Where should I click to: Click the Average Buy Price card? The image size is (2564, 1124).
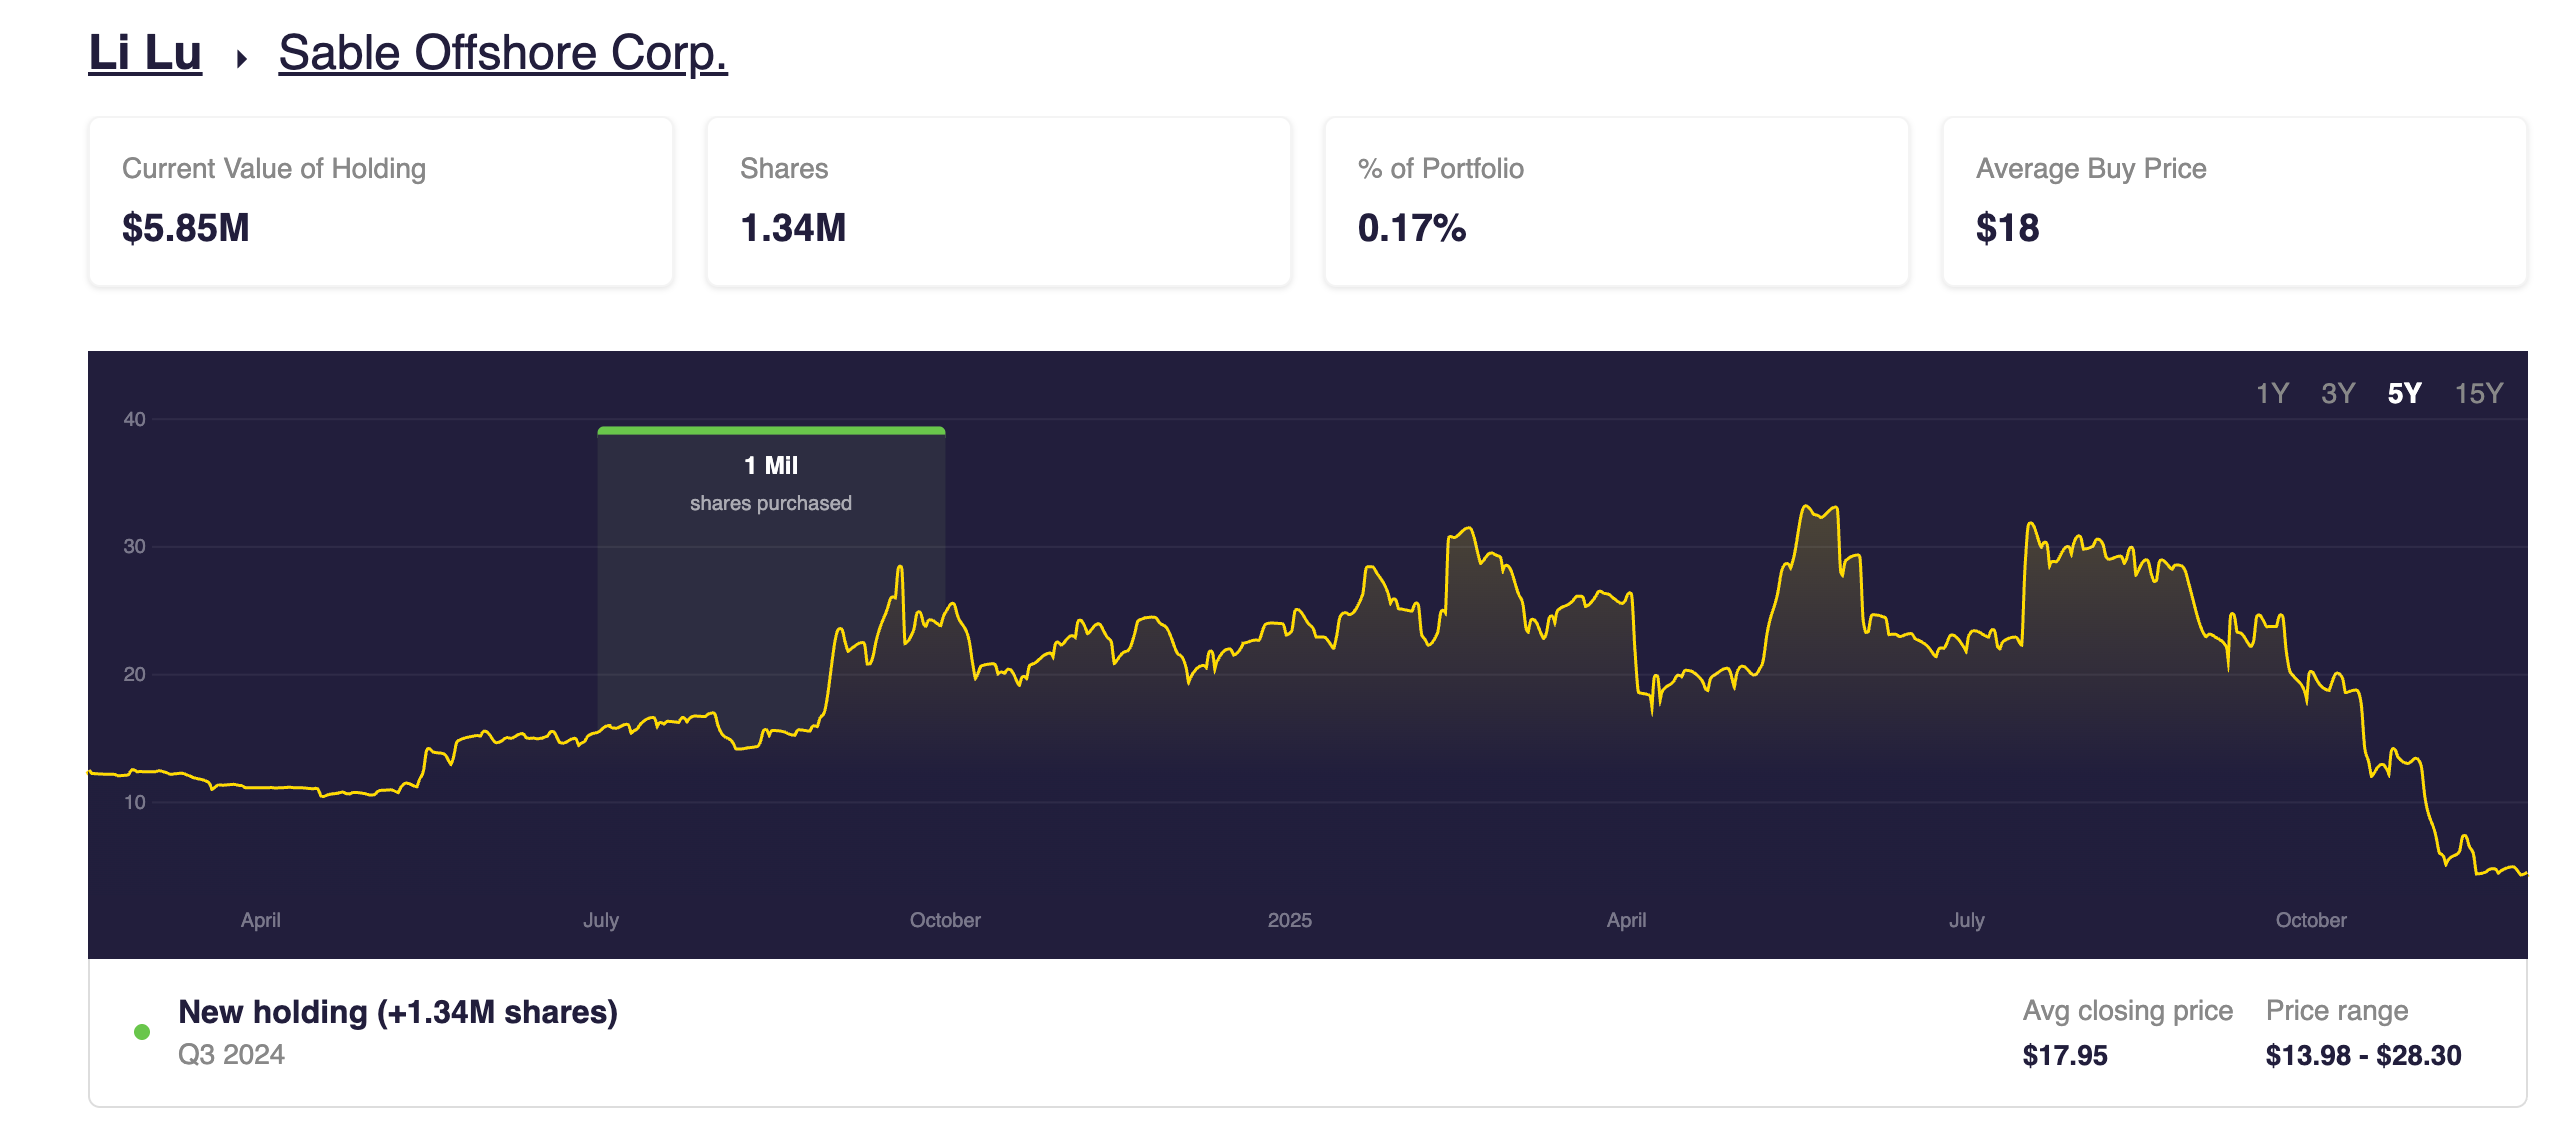(x=2234, y=201)
